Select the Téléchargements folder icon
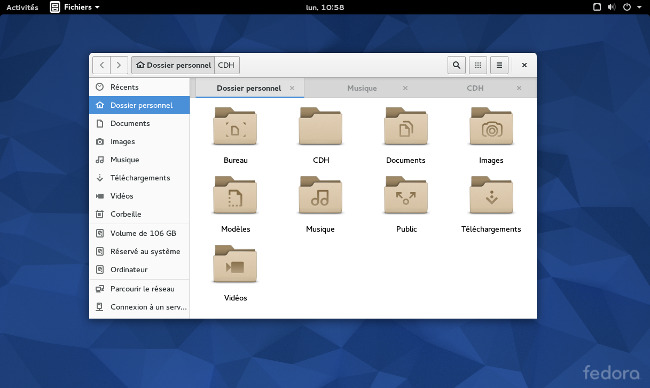 click(x=491, y=195)
